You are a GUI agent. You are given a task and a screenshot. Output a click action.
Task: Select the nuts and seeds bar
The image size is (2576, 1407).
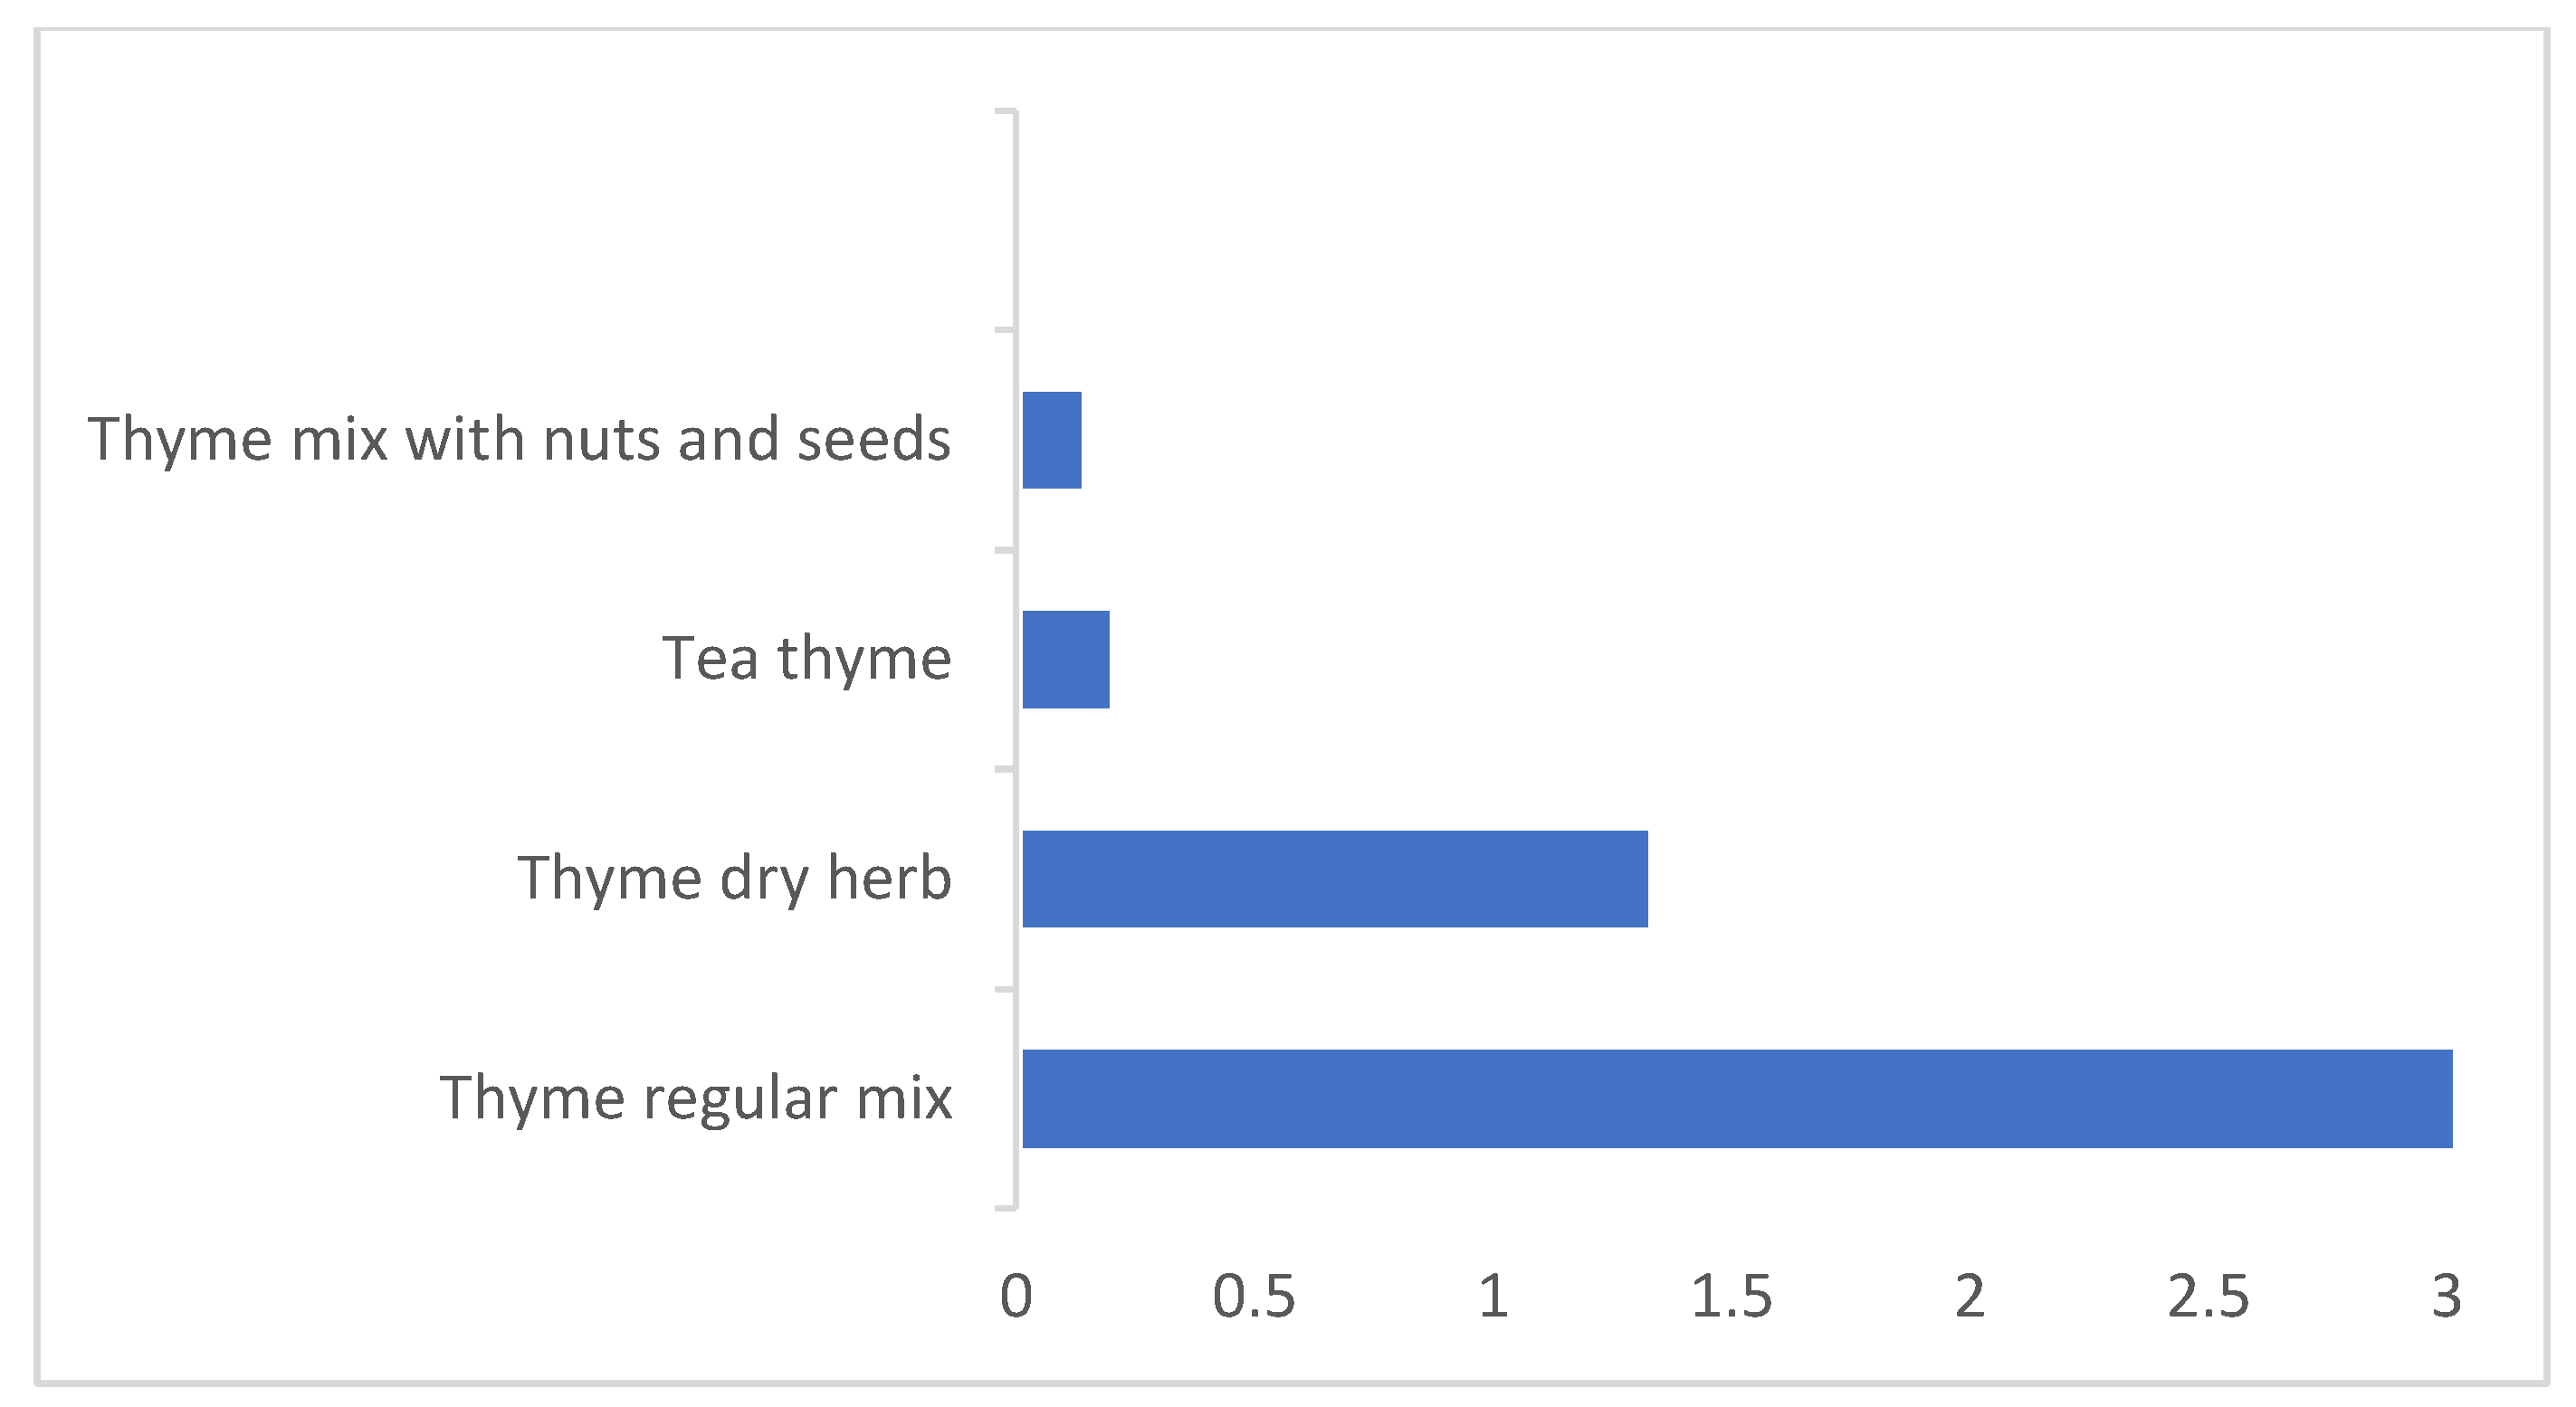1051,440
